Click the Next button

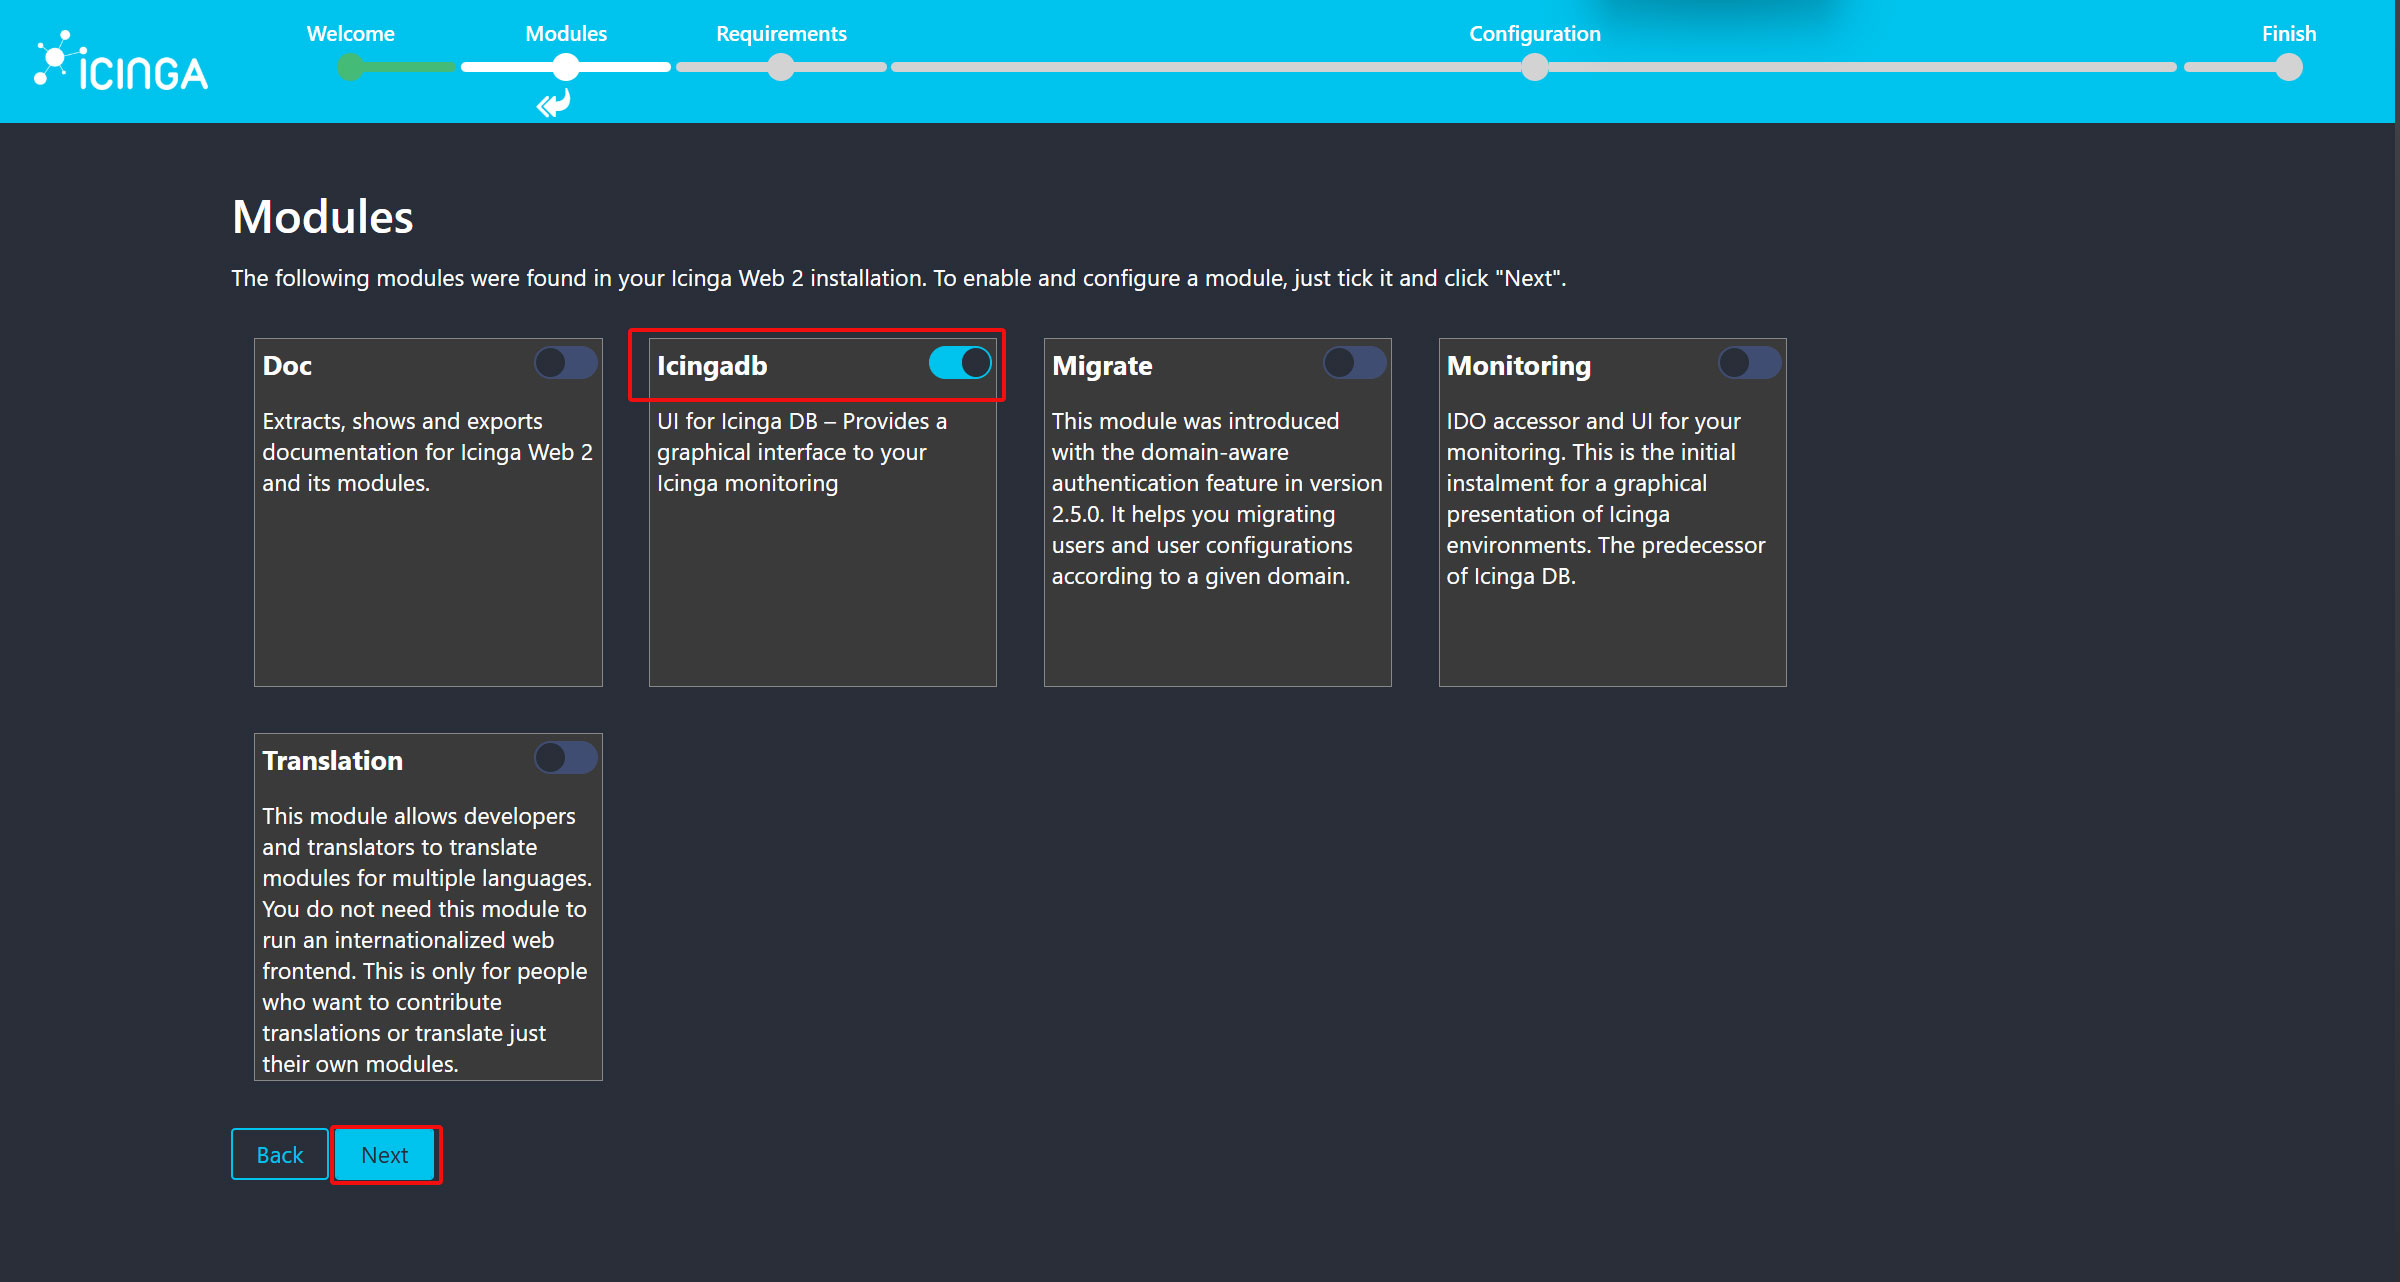[x=385, y=1155]
